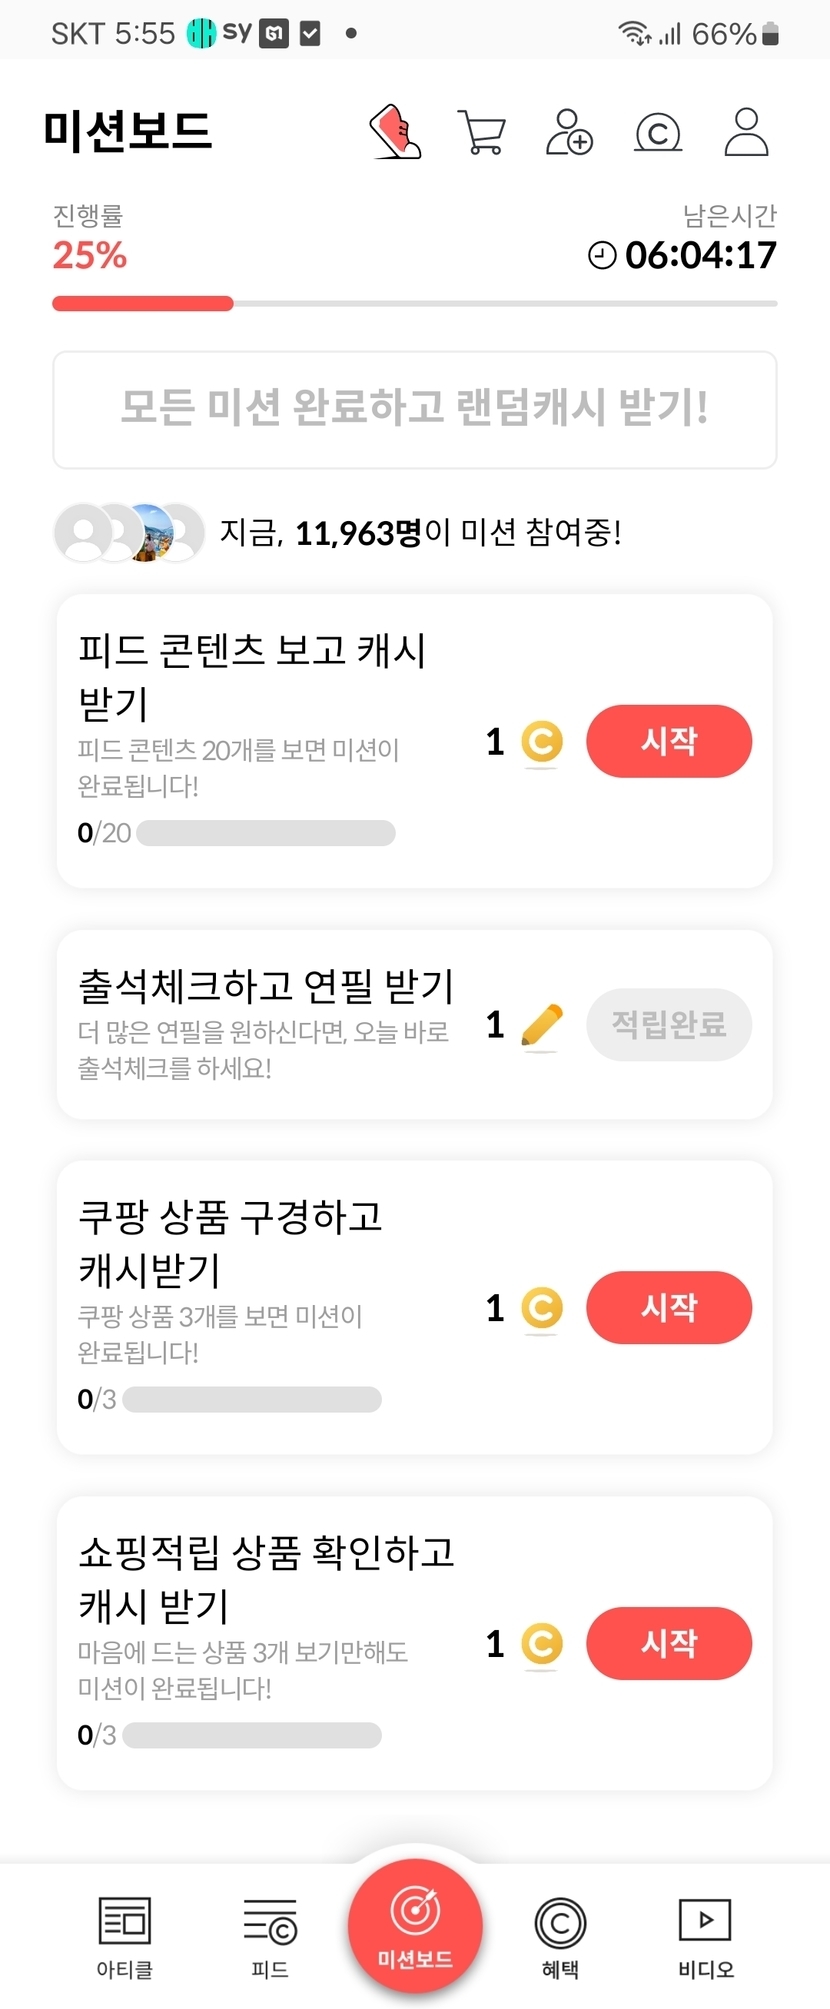
Task: Tap the coin icon on feed content mission
Action: pos(542,743)
